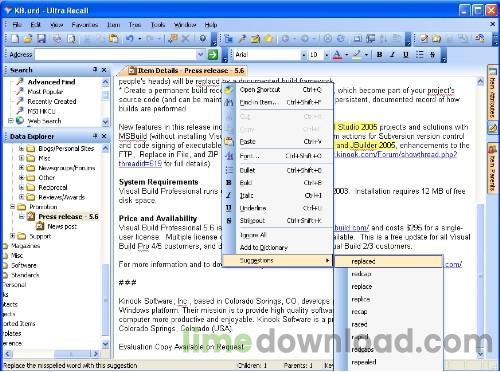
Task: Pick the 'replace' spelling suggestion
Action: (389, 287)
